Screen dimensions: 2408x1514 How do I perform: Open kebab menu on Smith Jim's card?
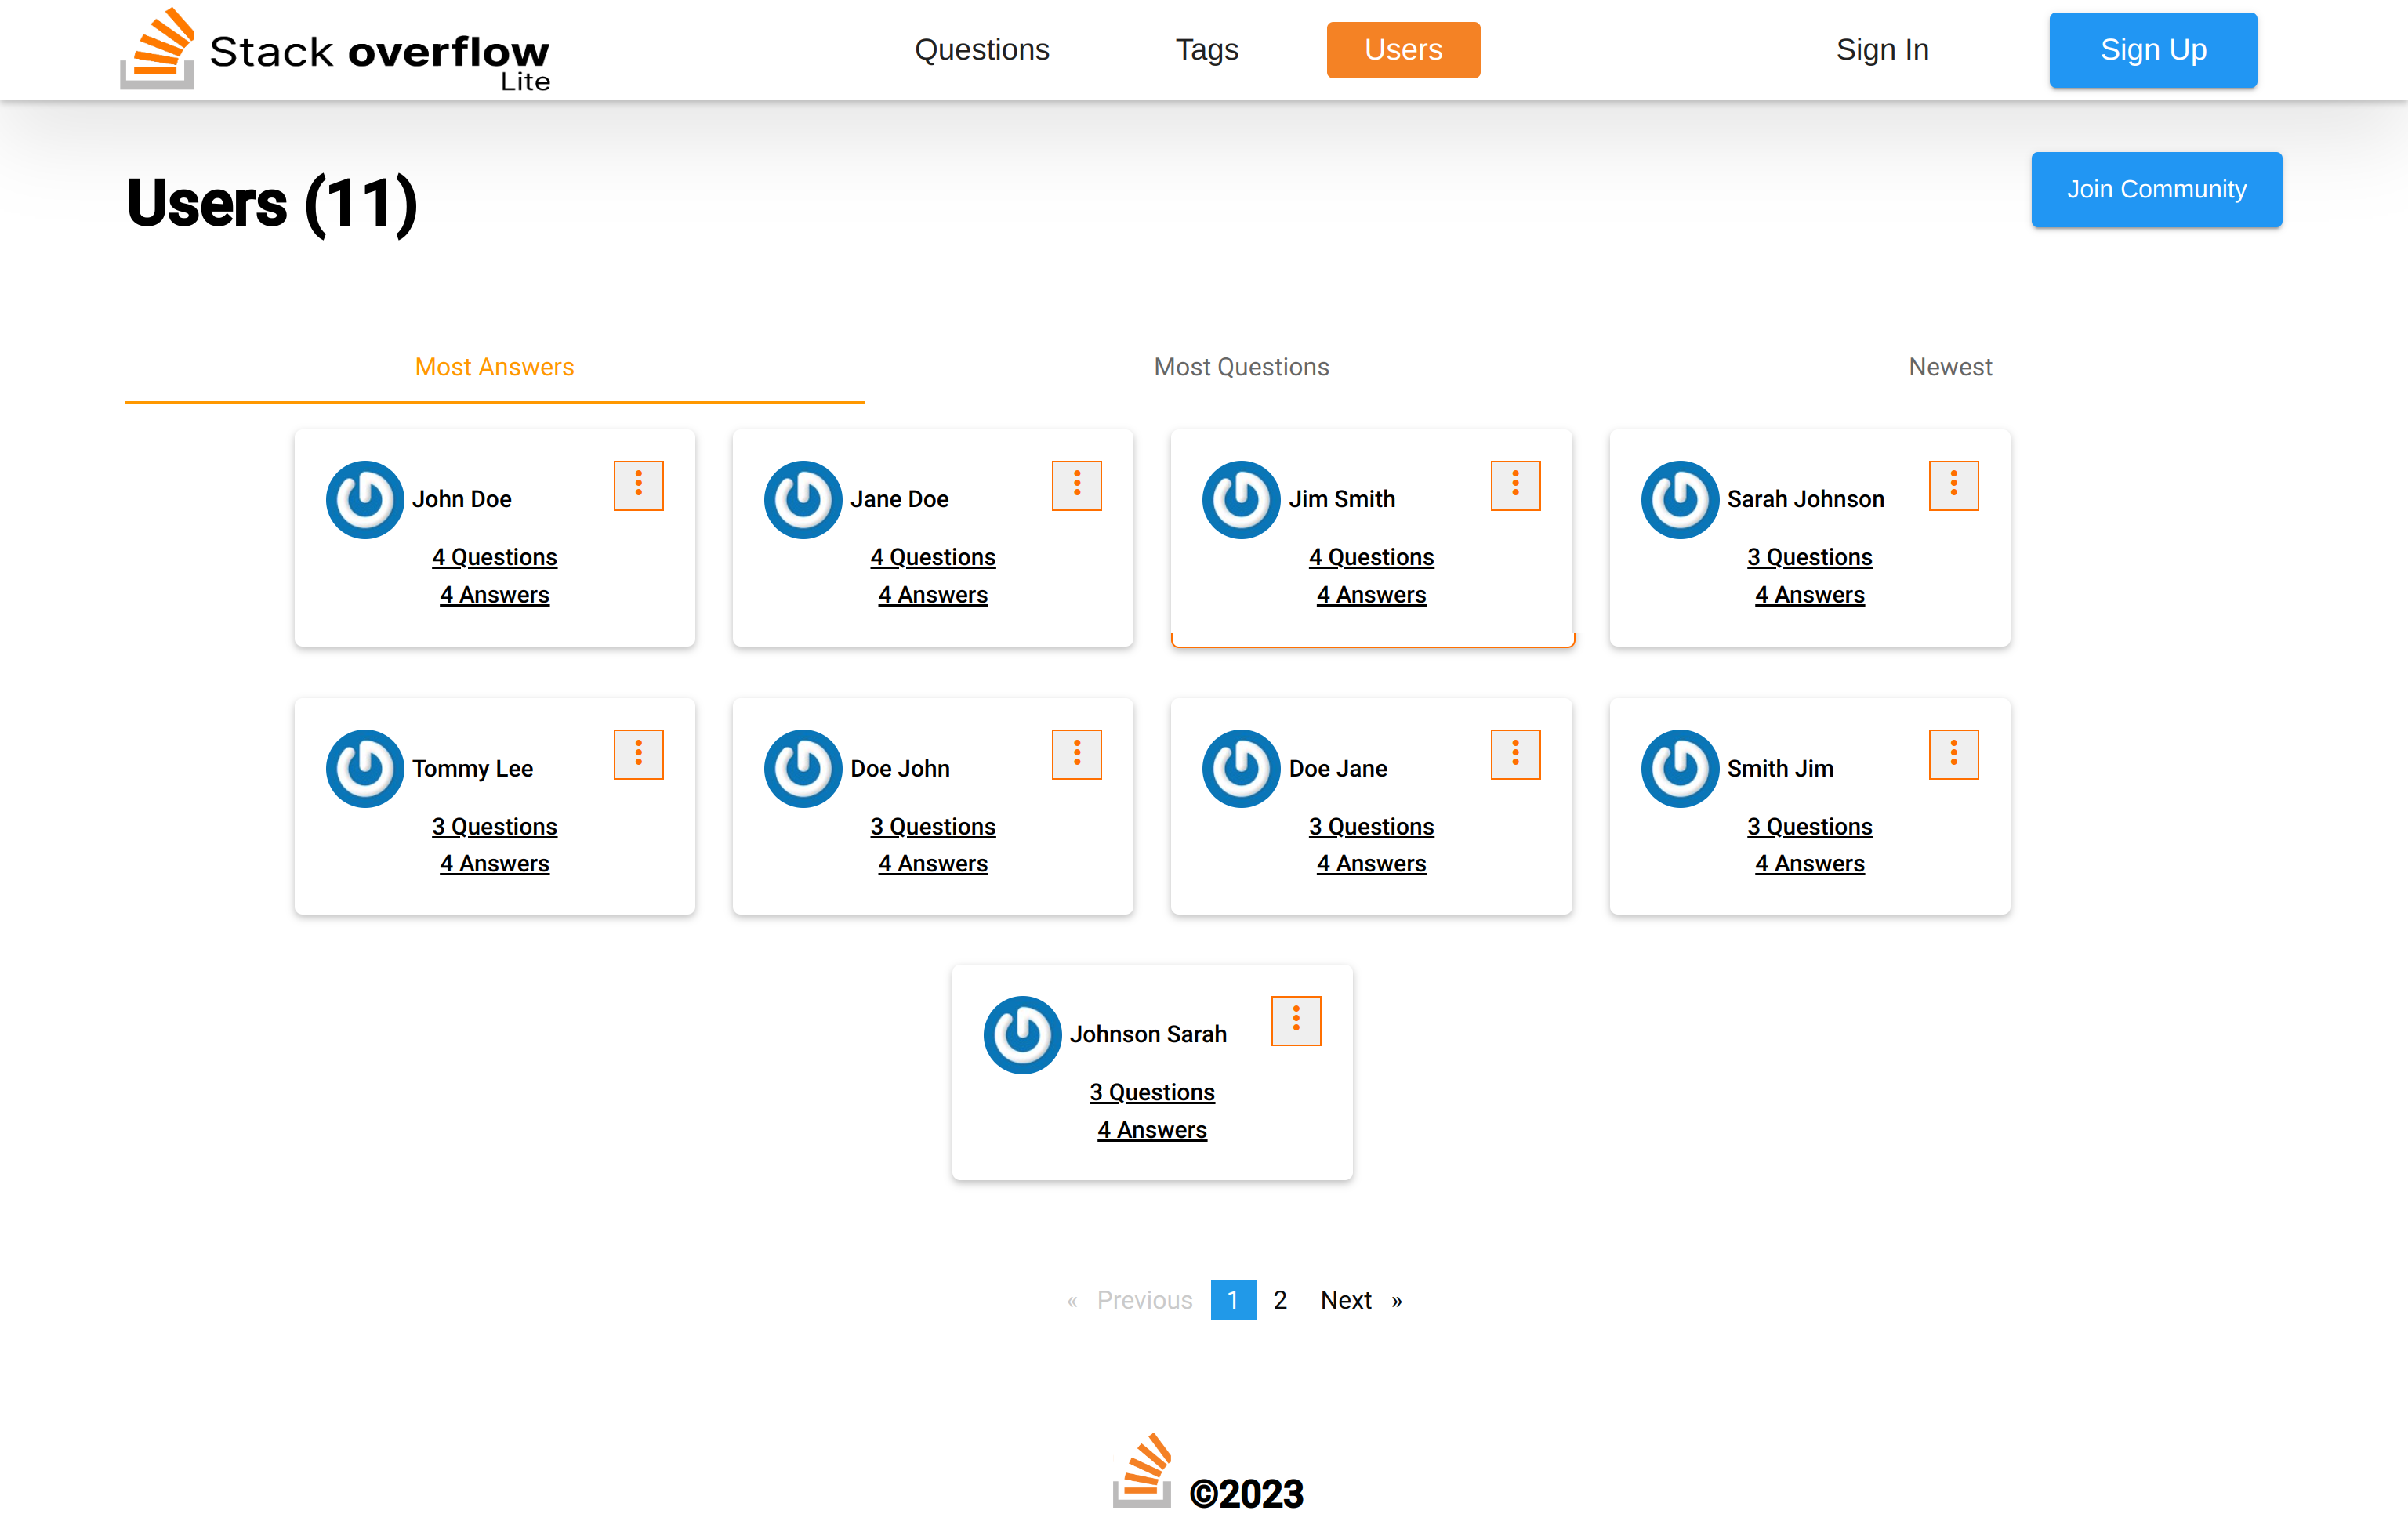1952,754
